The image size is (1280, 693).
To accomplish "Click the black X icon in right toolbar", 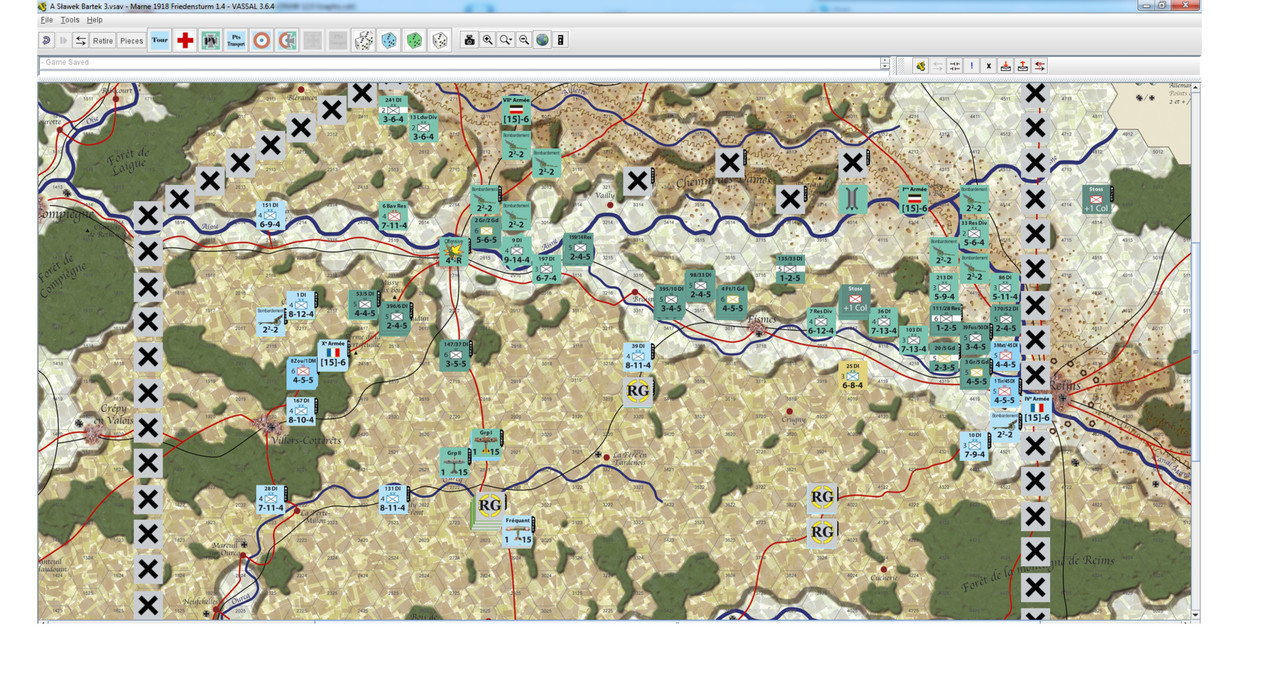I will pos(989,66).
